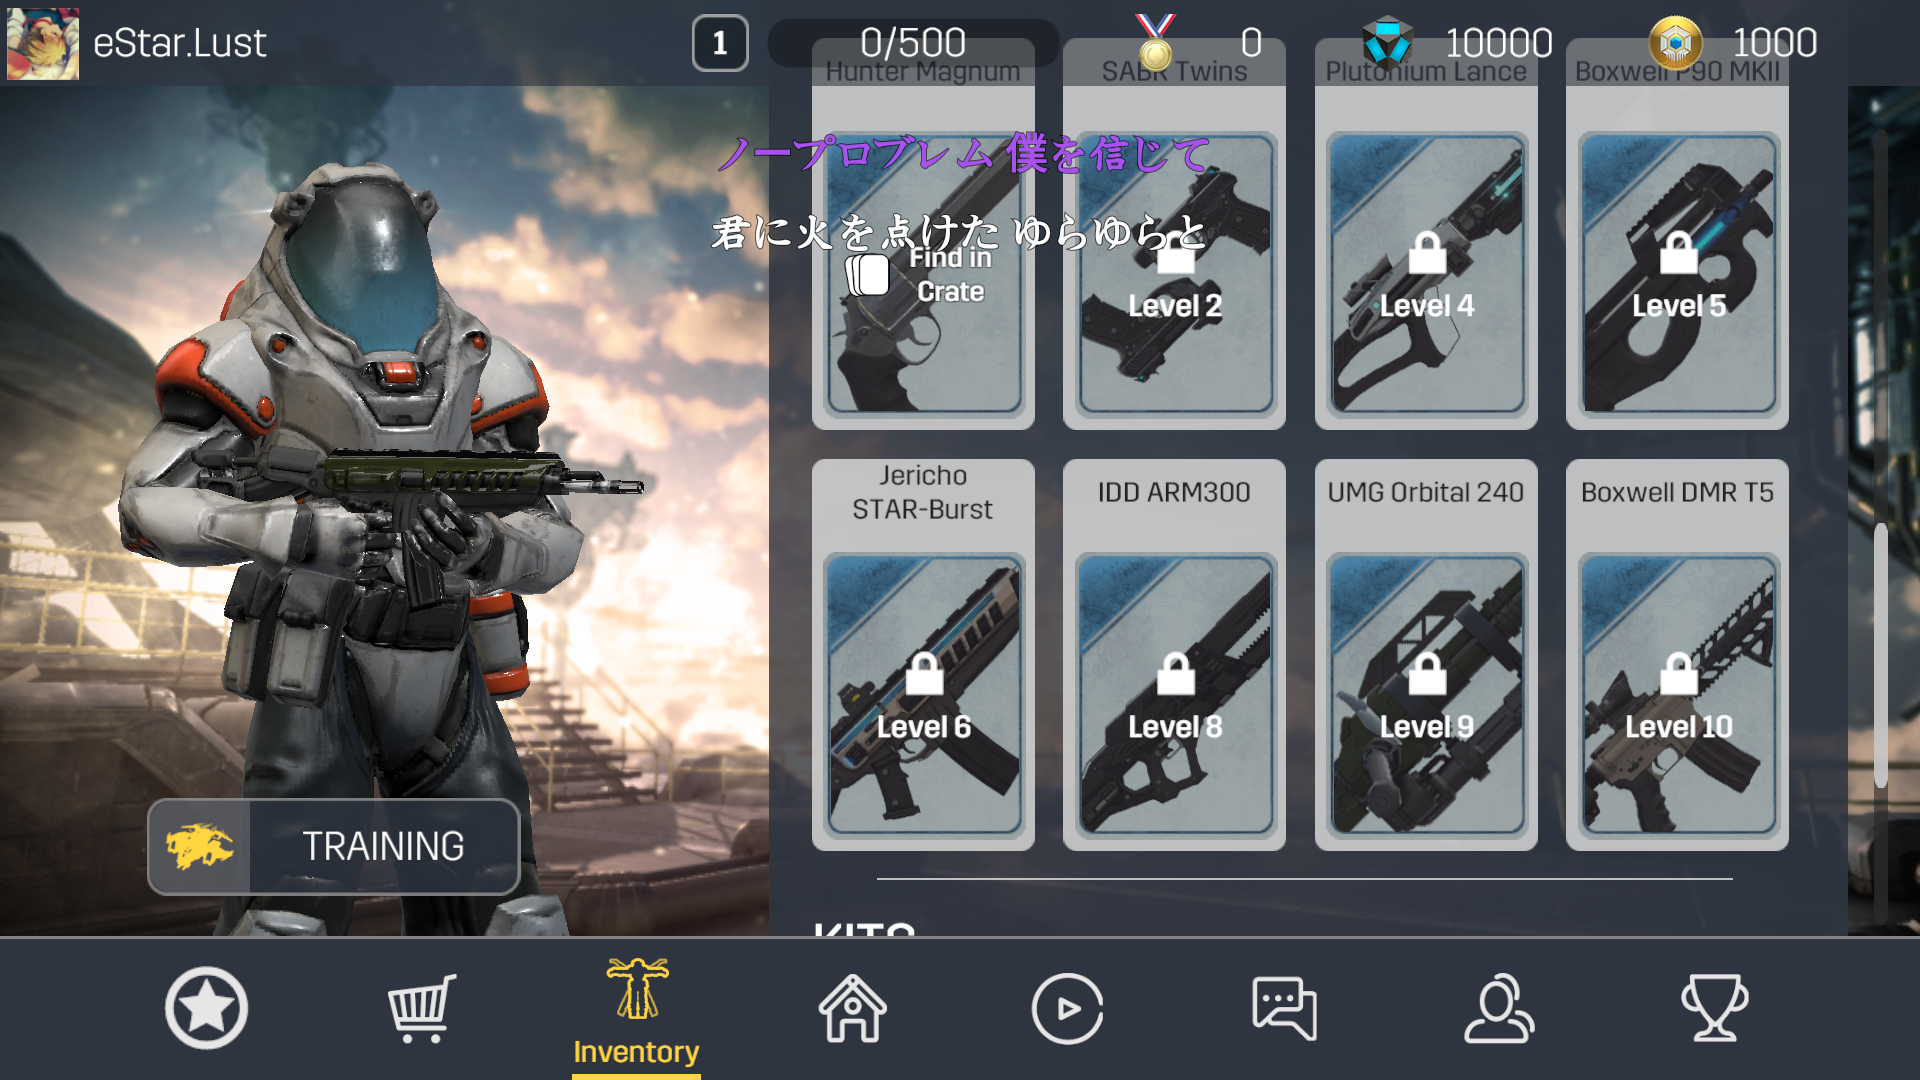The width and height of the screenshot is (1920, 1080).
Task: Open the star favorites icon in bottom bar
Action: click(x=207, y=1008)
